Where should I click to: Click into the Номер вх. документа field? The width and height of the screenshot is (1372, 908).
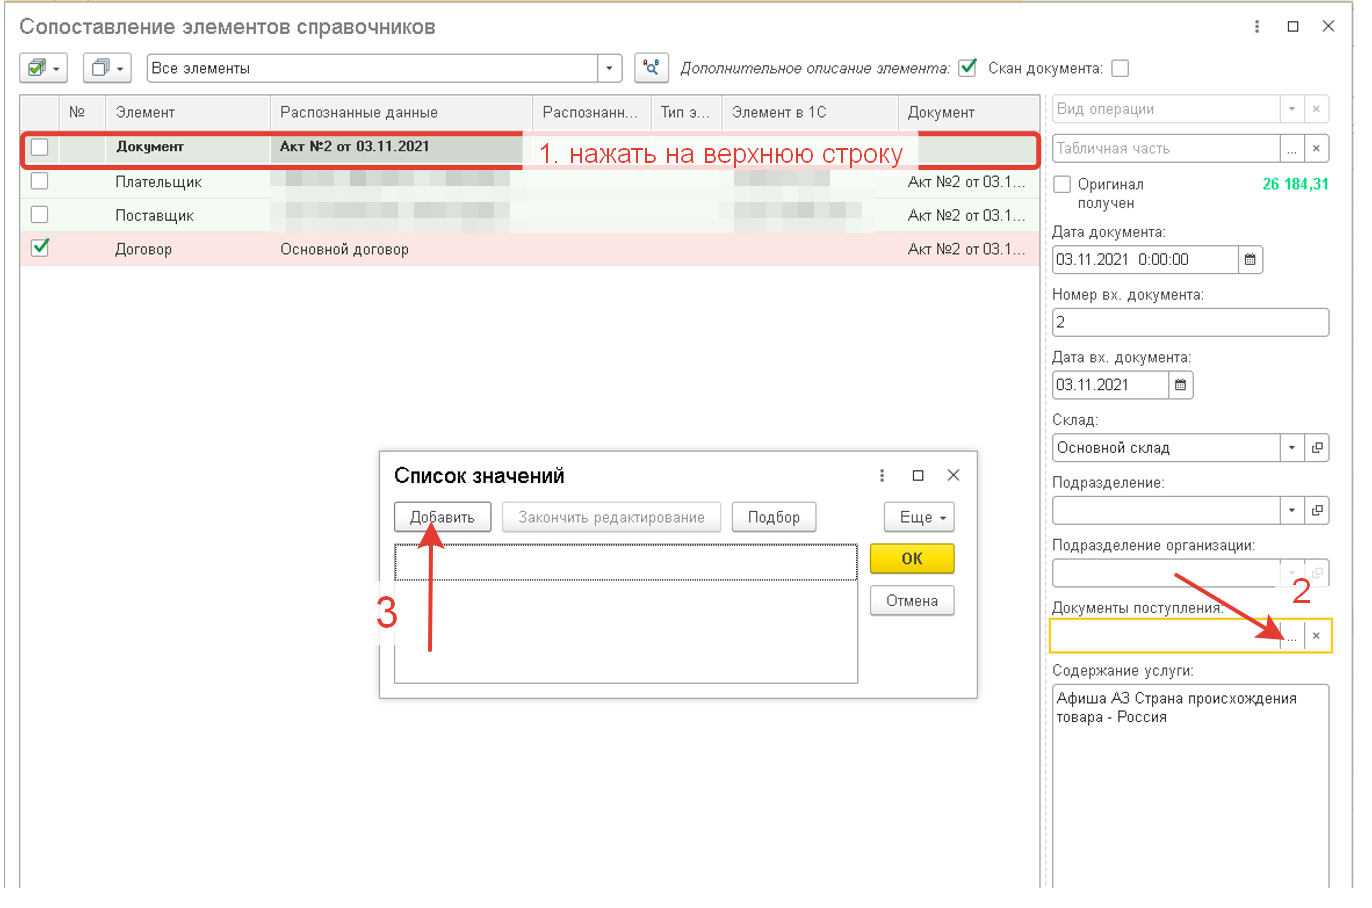(x=1190, y=323)
